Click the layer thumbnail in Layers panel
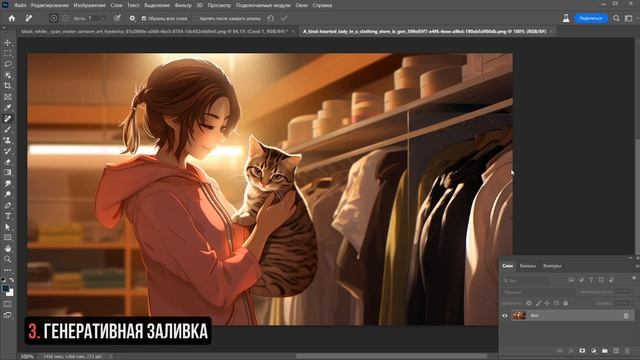The height and width of the screenshot is (360, 640). pos(519,316)
